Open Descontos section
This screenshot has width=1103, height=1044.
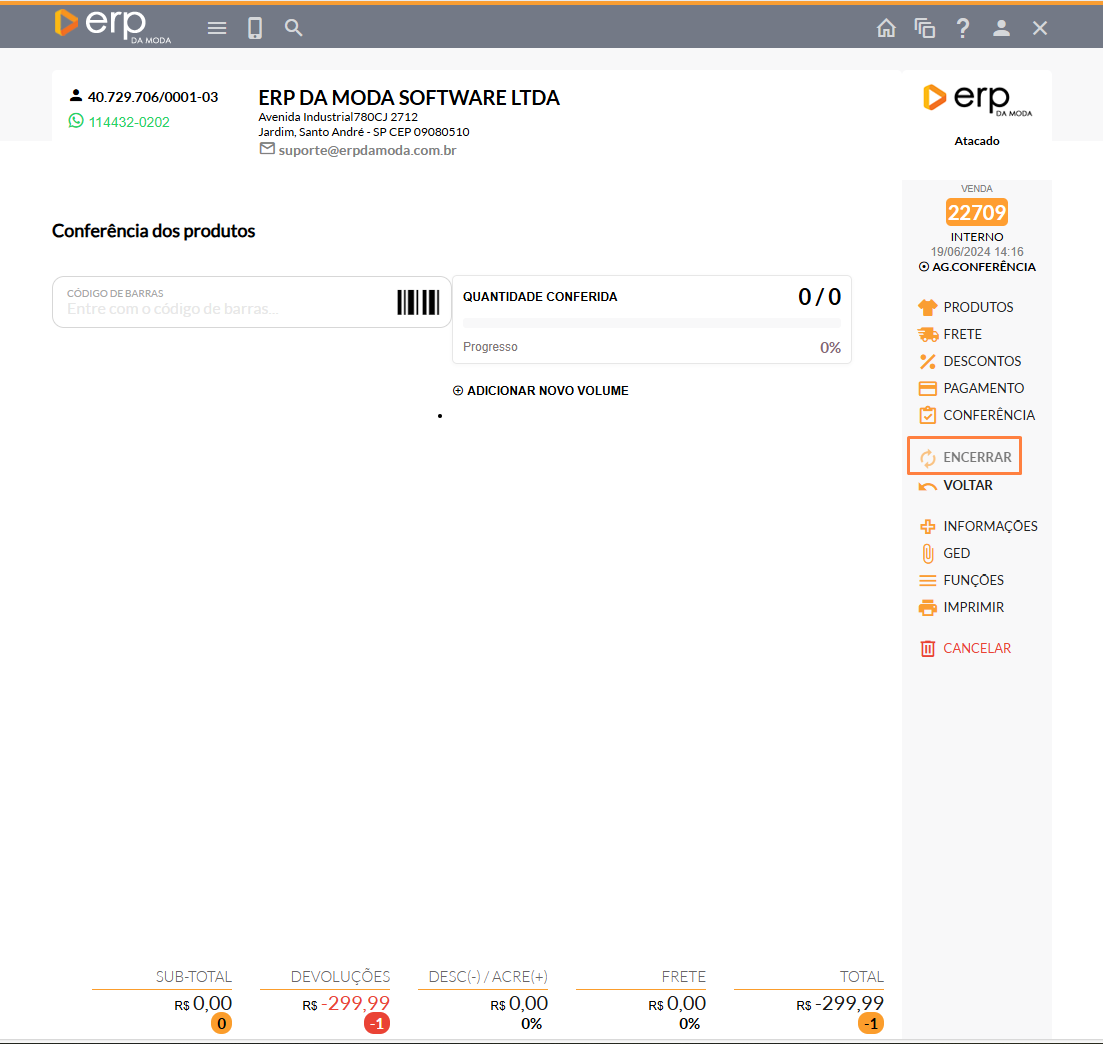[x=981, y=361]
